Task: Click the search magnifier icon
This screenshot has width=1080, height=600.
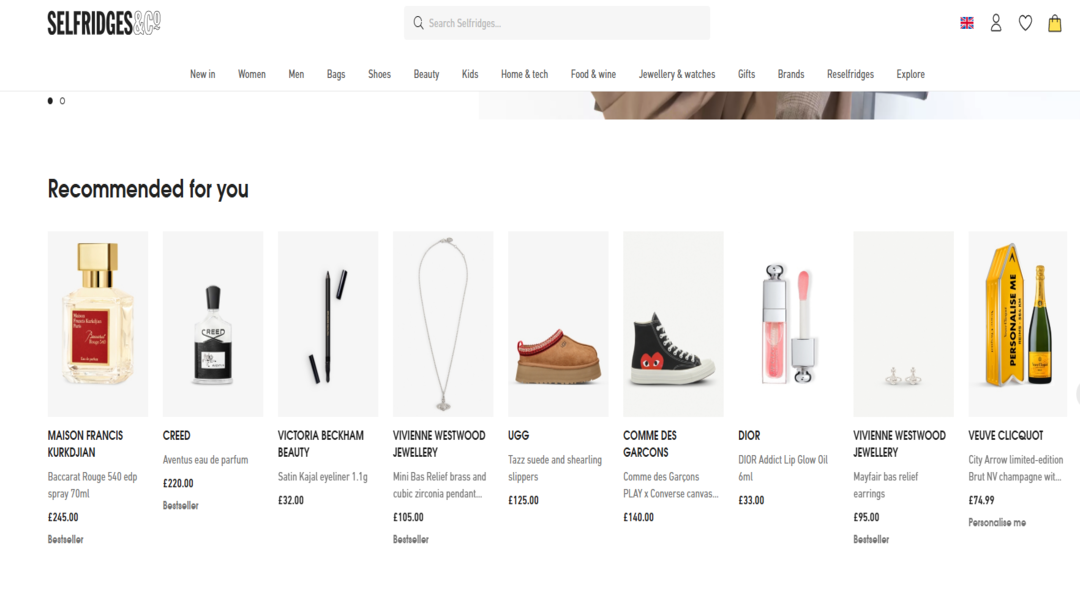Action: [418, 23]
